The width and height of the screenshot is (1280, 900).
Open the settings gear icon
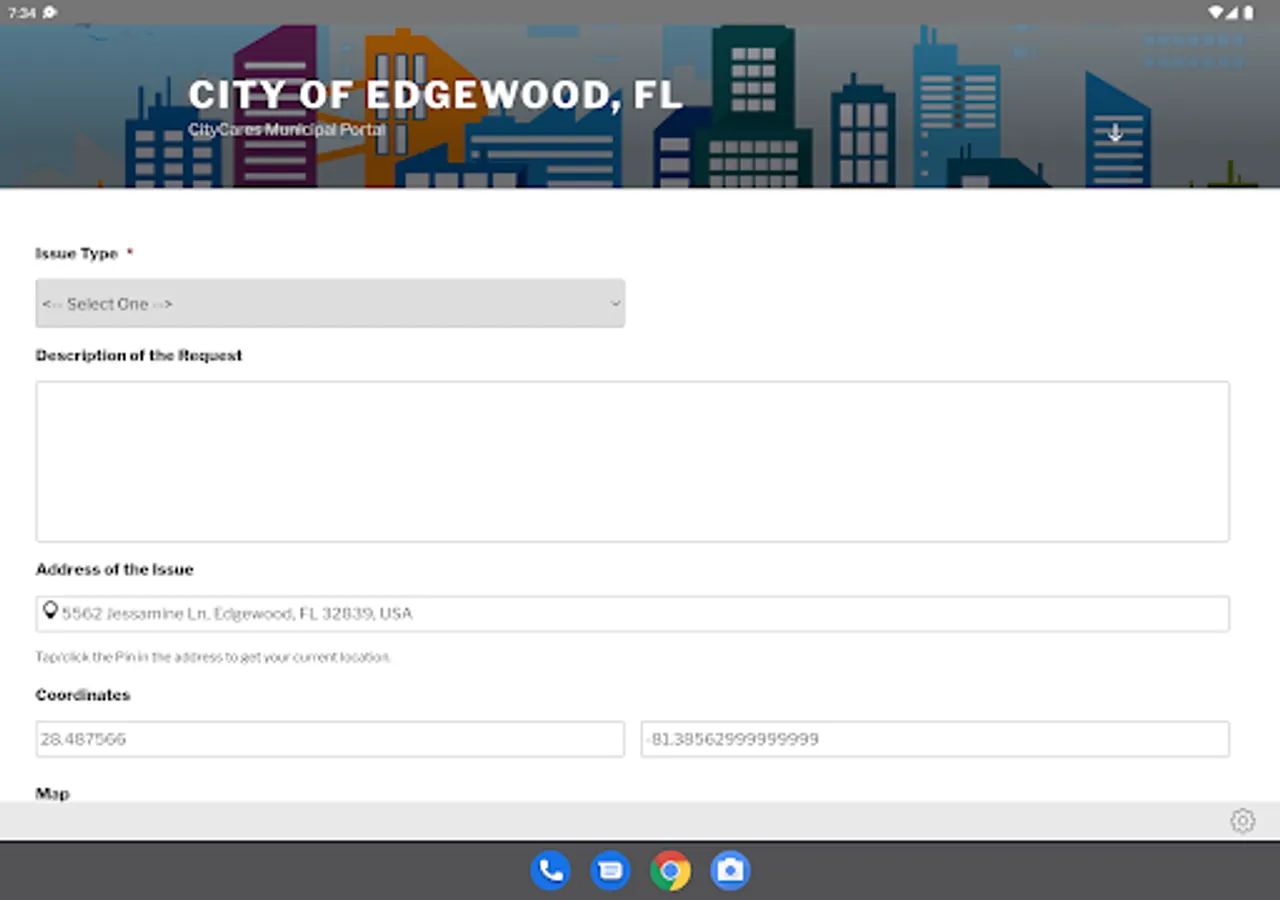click(1242, 821)
